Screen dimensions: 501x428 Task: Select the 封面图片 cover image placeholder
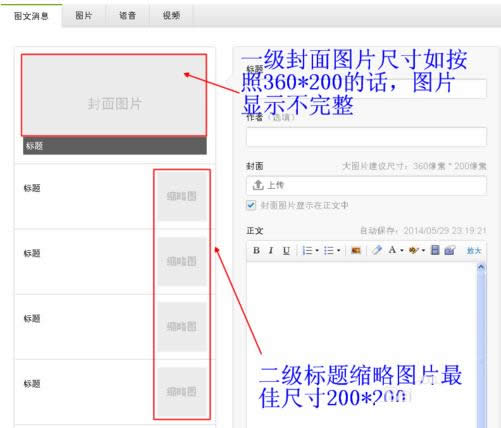[x=114, y=95]
